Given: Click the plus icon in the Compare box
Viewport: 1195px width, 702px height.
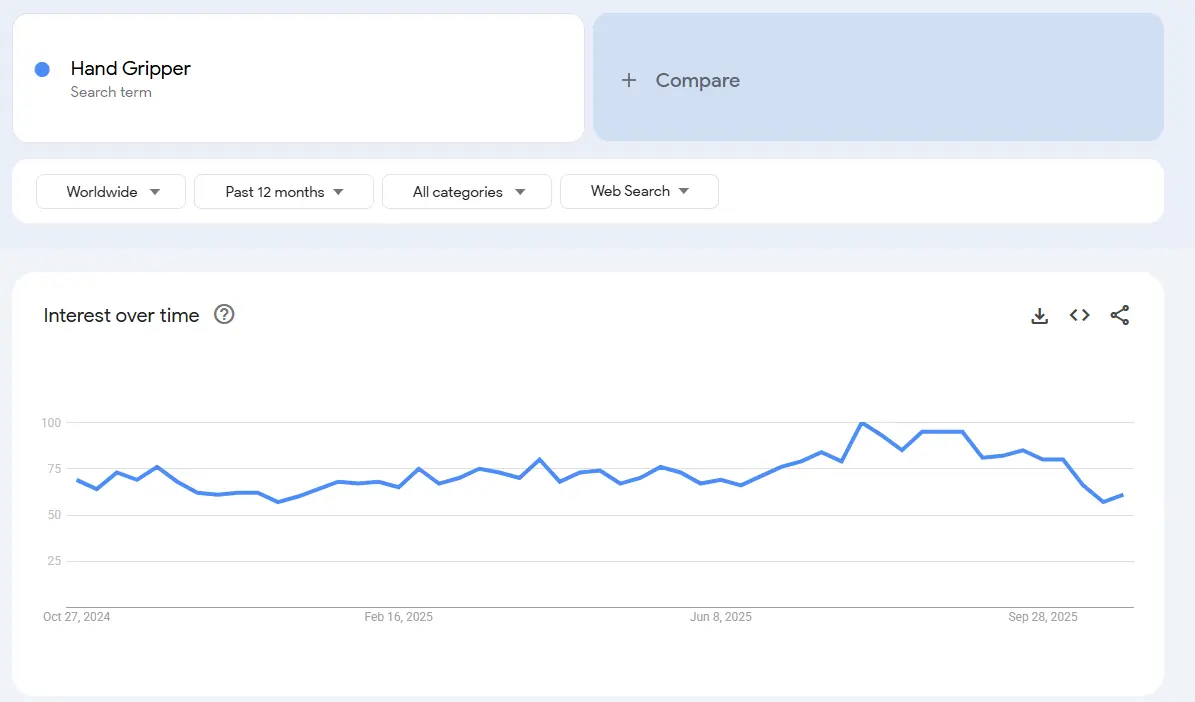Looking at the screenshot, I should [x=628, y=80].
